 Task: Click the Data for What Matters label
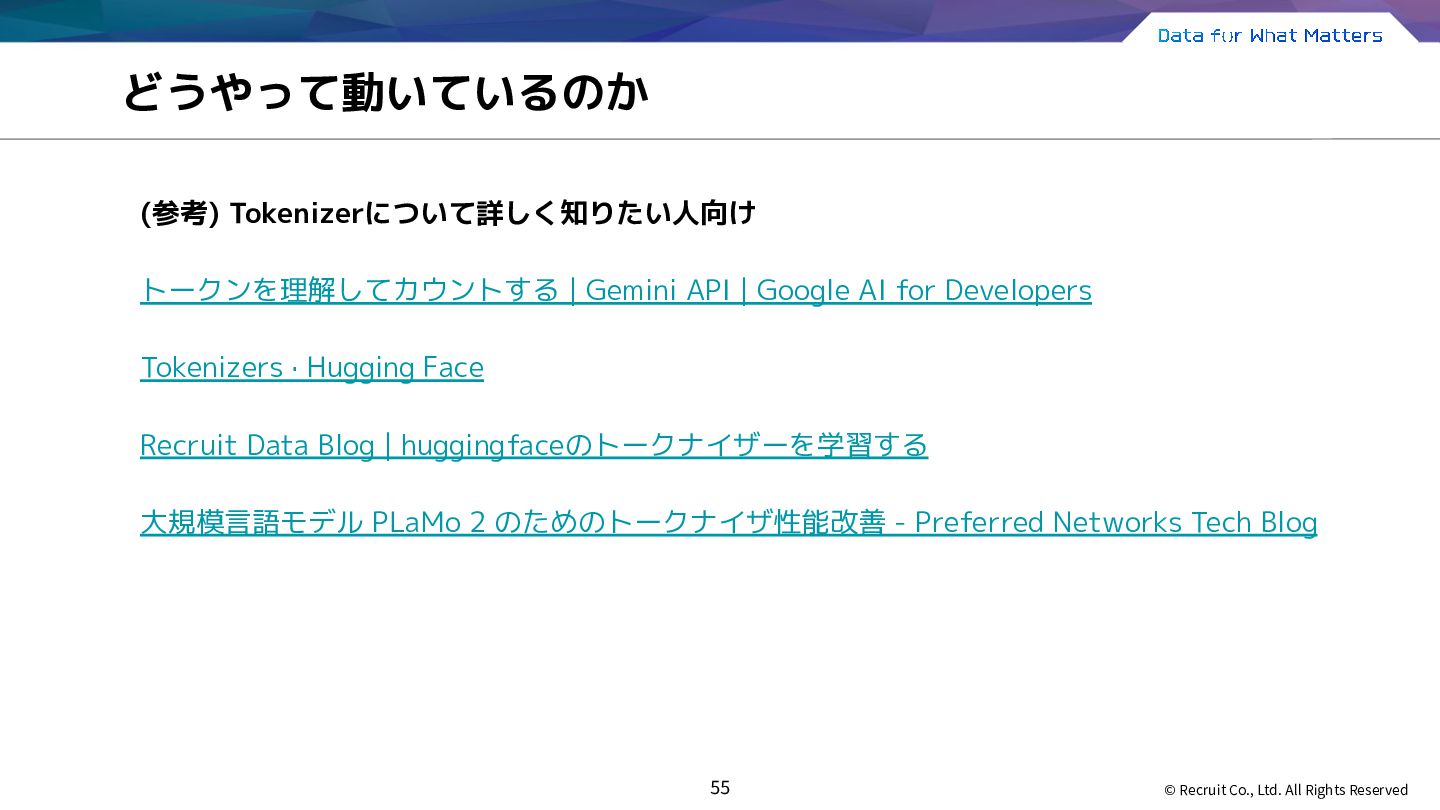coord(1270,35)
